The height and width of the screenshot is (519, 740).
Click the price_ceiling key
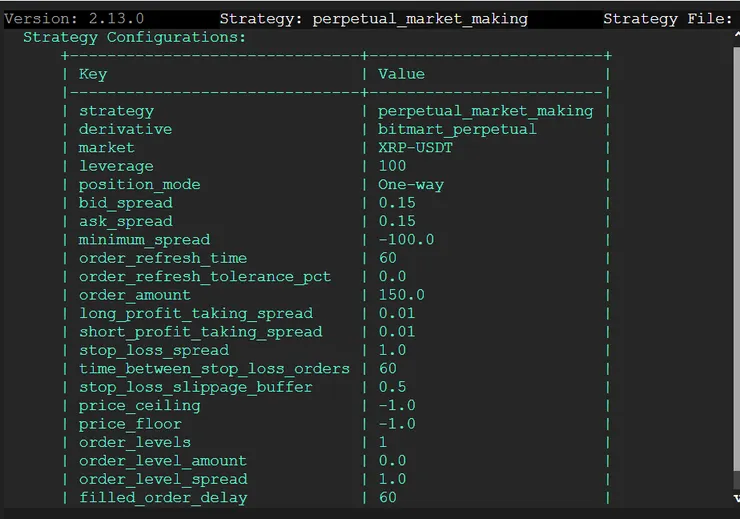pos(140,406)
